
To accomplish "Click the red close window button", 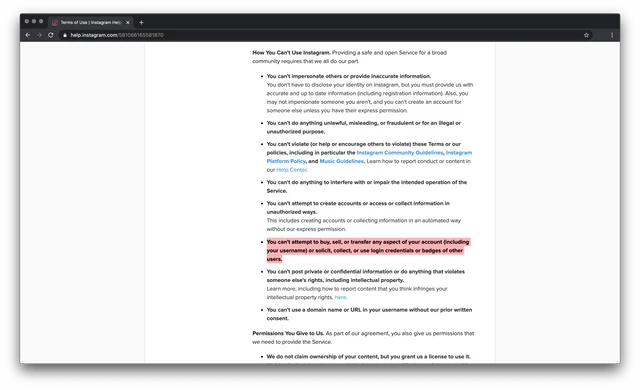I will coord(27,22).
